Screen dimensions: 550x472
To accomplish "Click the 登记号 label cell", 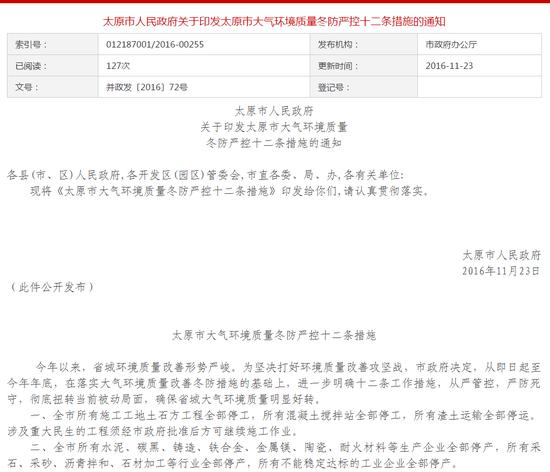I will tap(364, 87).
